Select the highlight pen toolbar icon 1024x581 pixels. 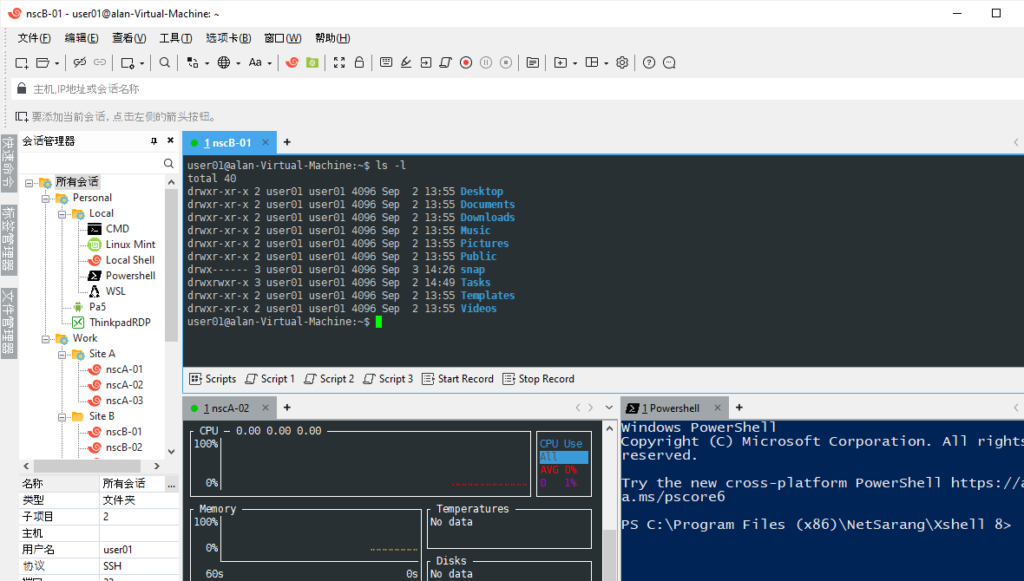coord(405,62)
